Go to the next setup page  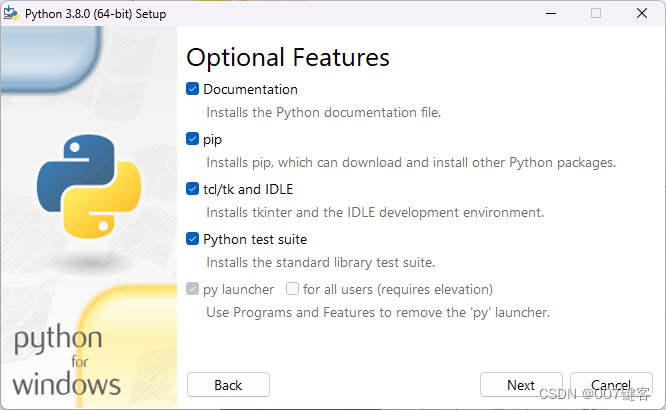point(521,385)
